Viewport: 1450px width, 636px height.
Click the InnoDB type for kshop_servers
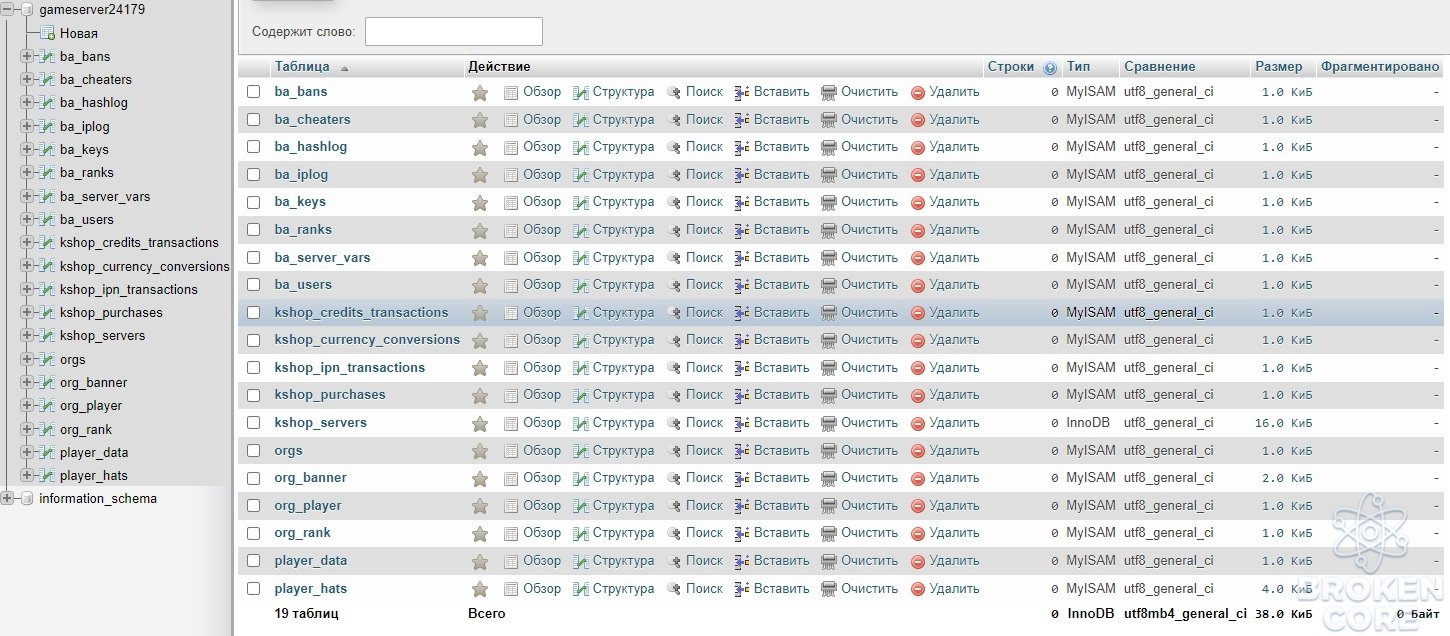(x=1087, y=423)
